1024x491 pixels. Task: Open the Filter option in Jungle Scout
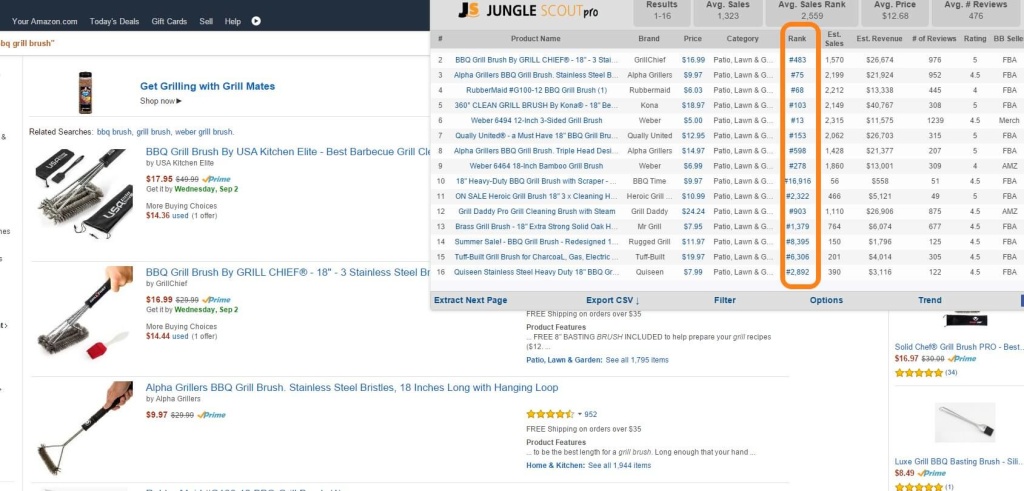725,300
